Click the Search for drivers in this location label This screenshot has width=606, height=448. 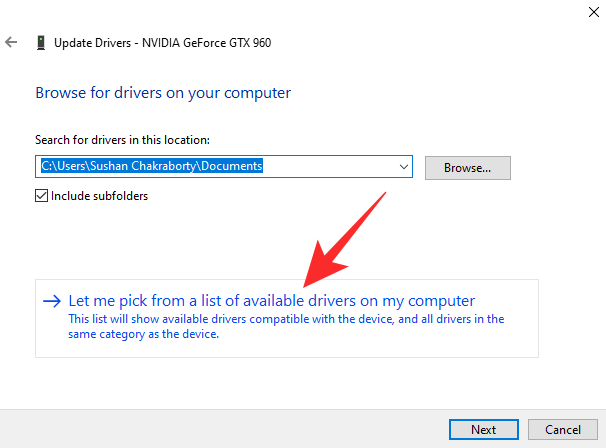tap(123, 140)
